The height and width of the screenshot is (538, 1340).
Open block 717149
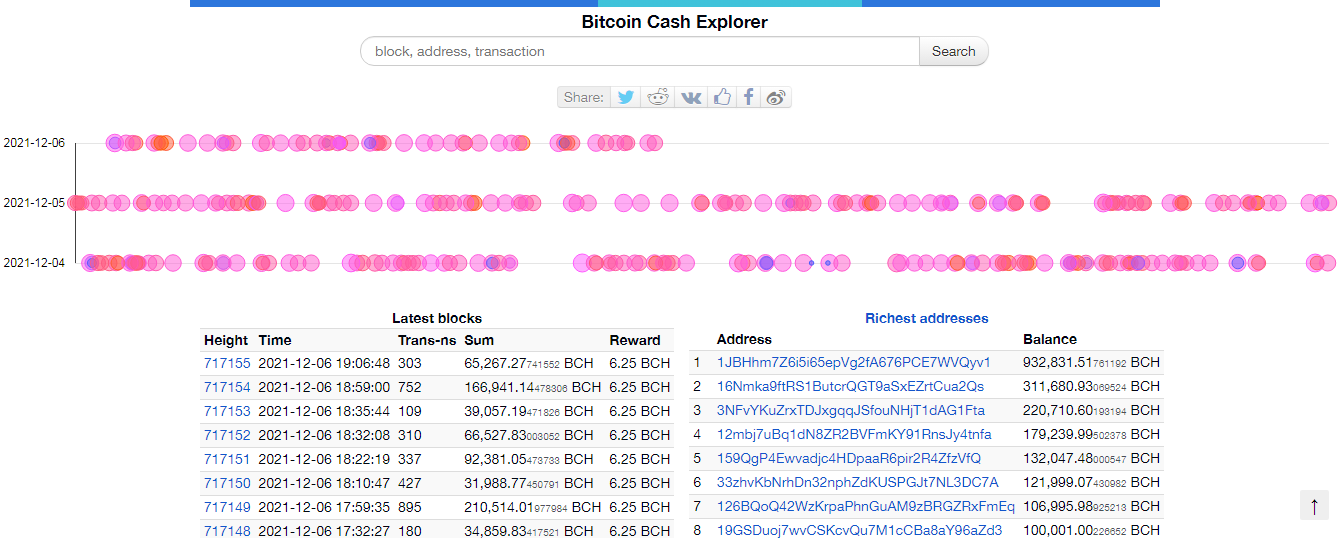227,507
